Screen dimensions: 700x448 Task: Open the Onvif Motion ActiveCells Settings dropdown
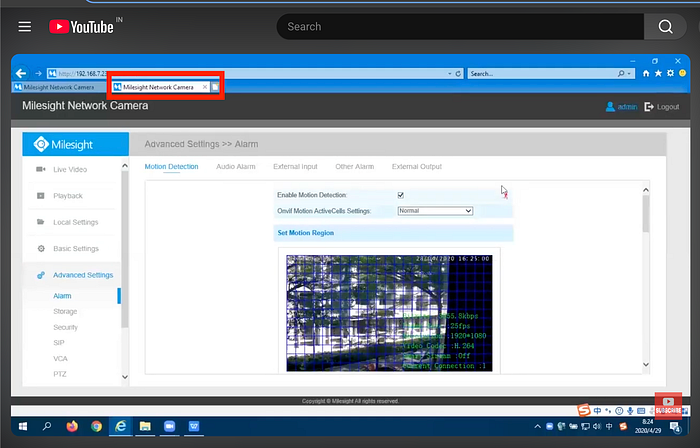coord(435,211)
